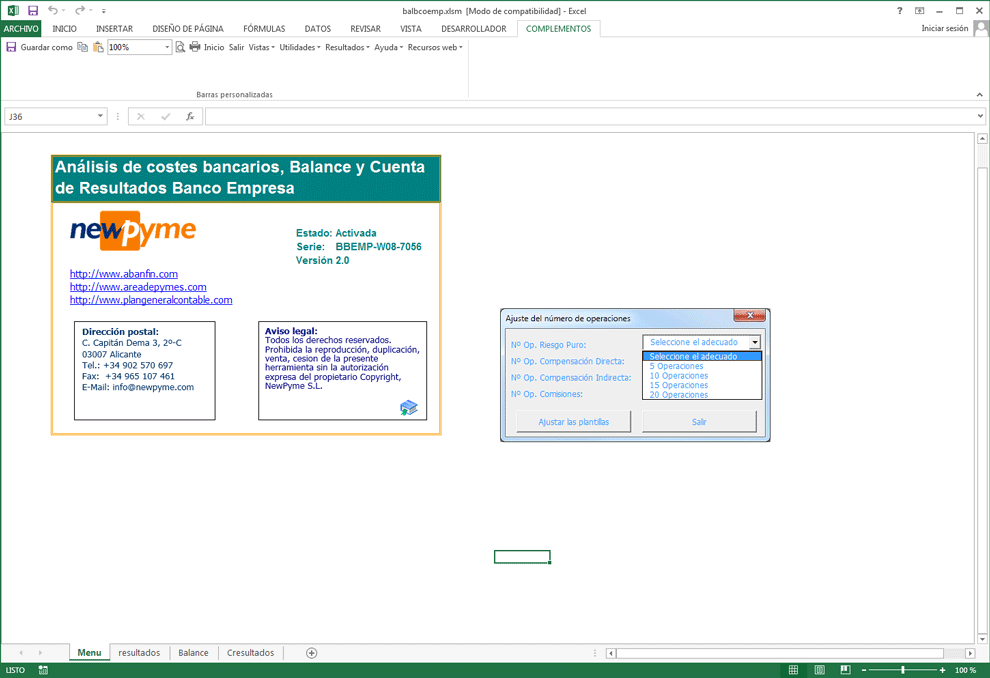Screen dimensions: 990x678
Task: Expand the formula bar with its arrow
Action: coord(980,116)
